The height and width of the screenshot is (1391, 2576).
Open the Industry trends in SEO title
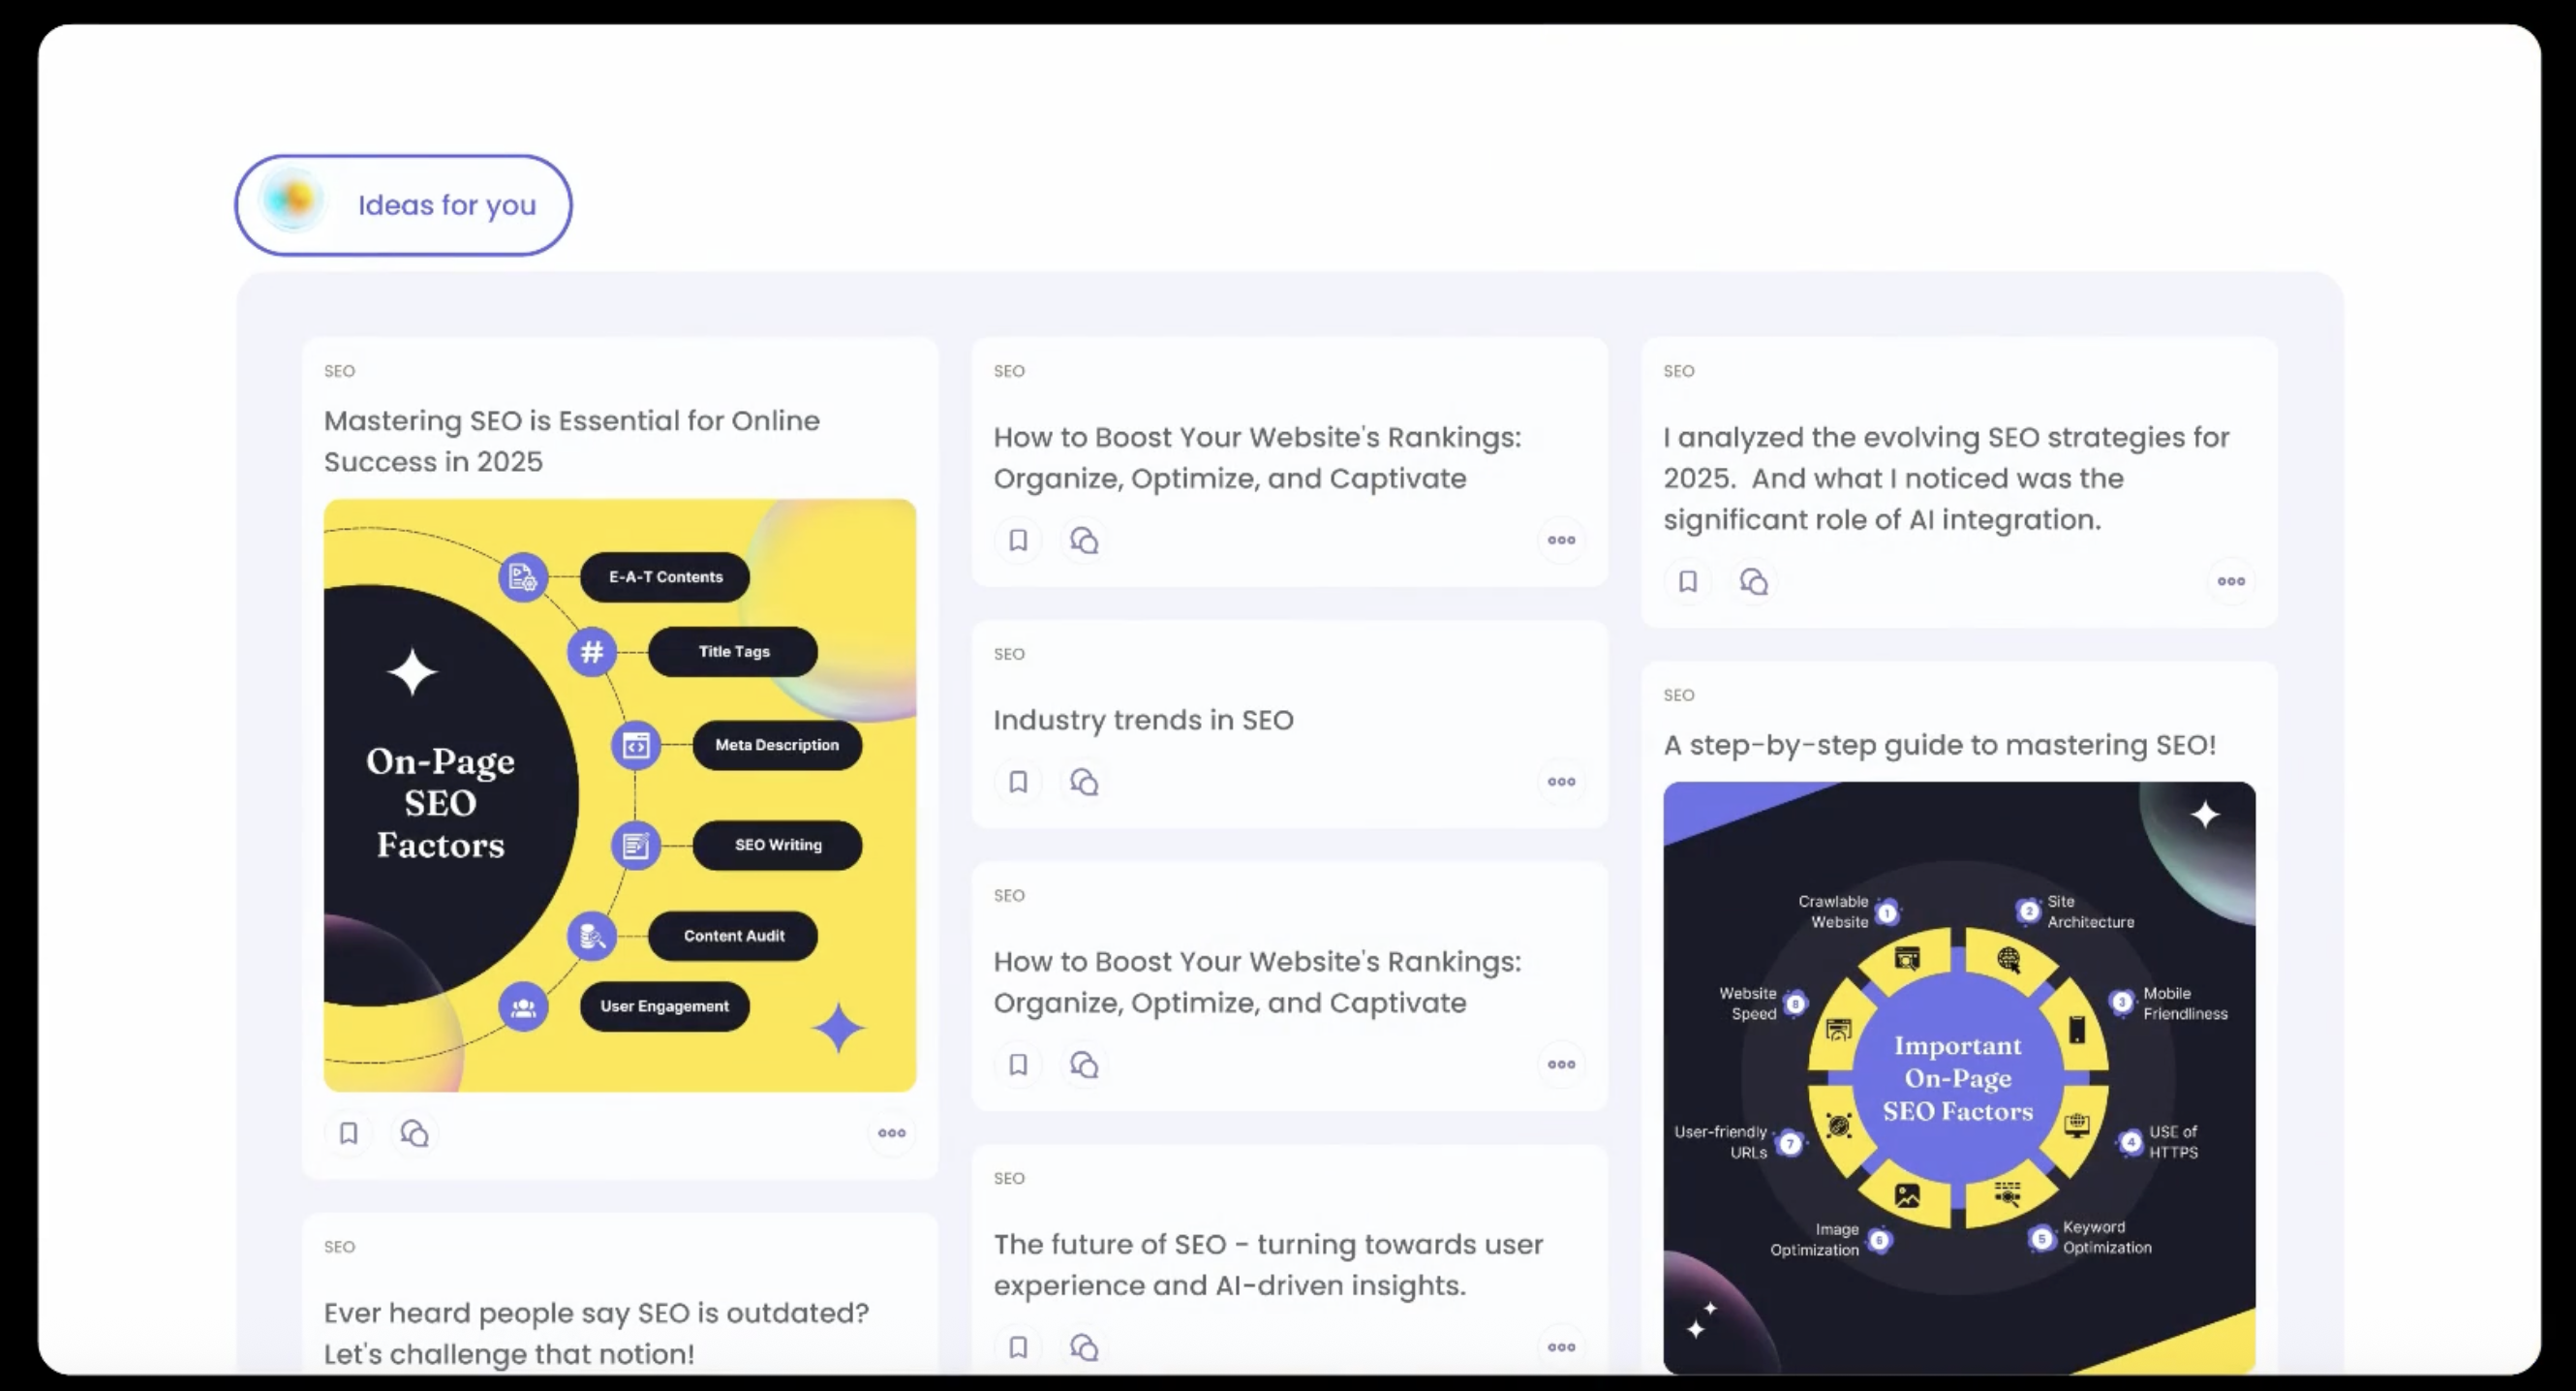click(1143, 720)
